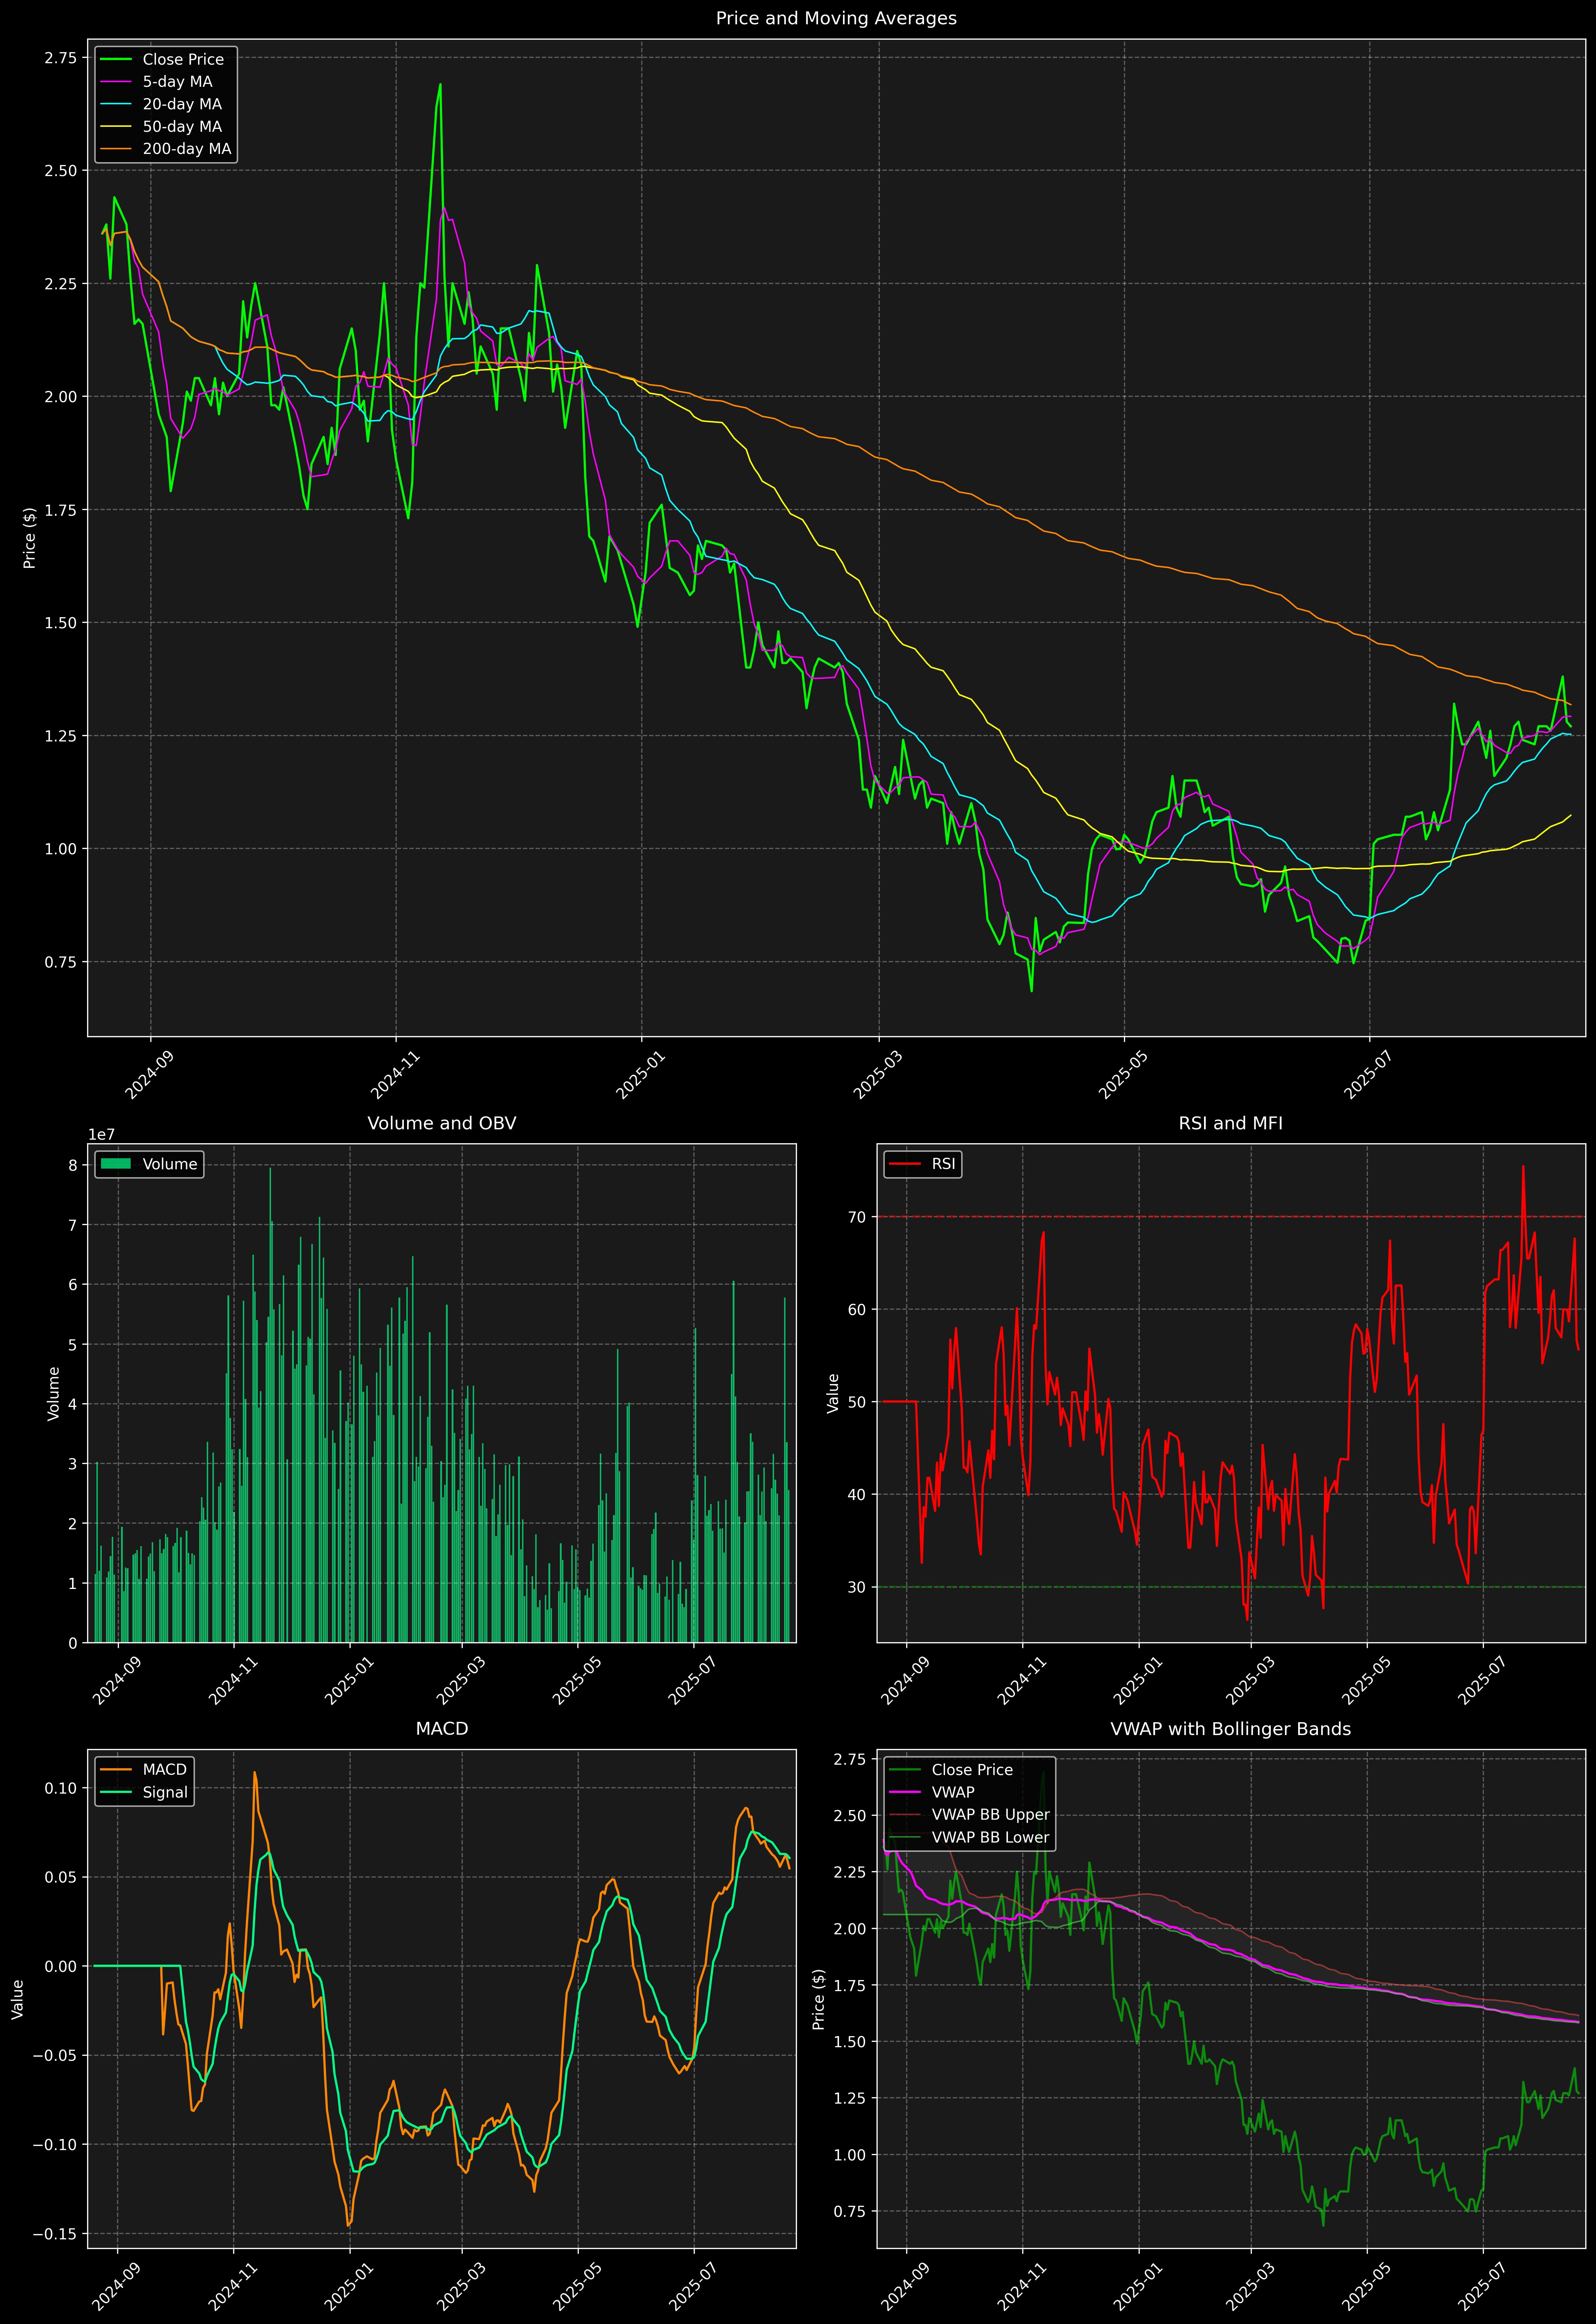The height and width of the screenshot is (2324, 1596).
Task: Click the Price and Moving Averages title
Action: tap(836, 18)
